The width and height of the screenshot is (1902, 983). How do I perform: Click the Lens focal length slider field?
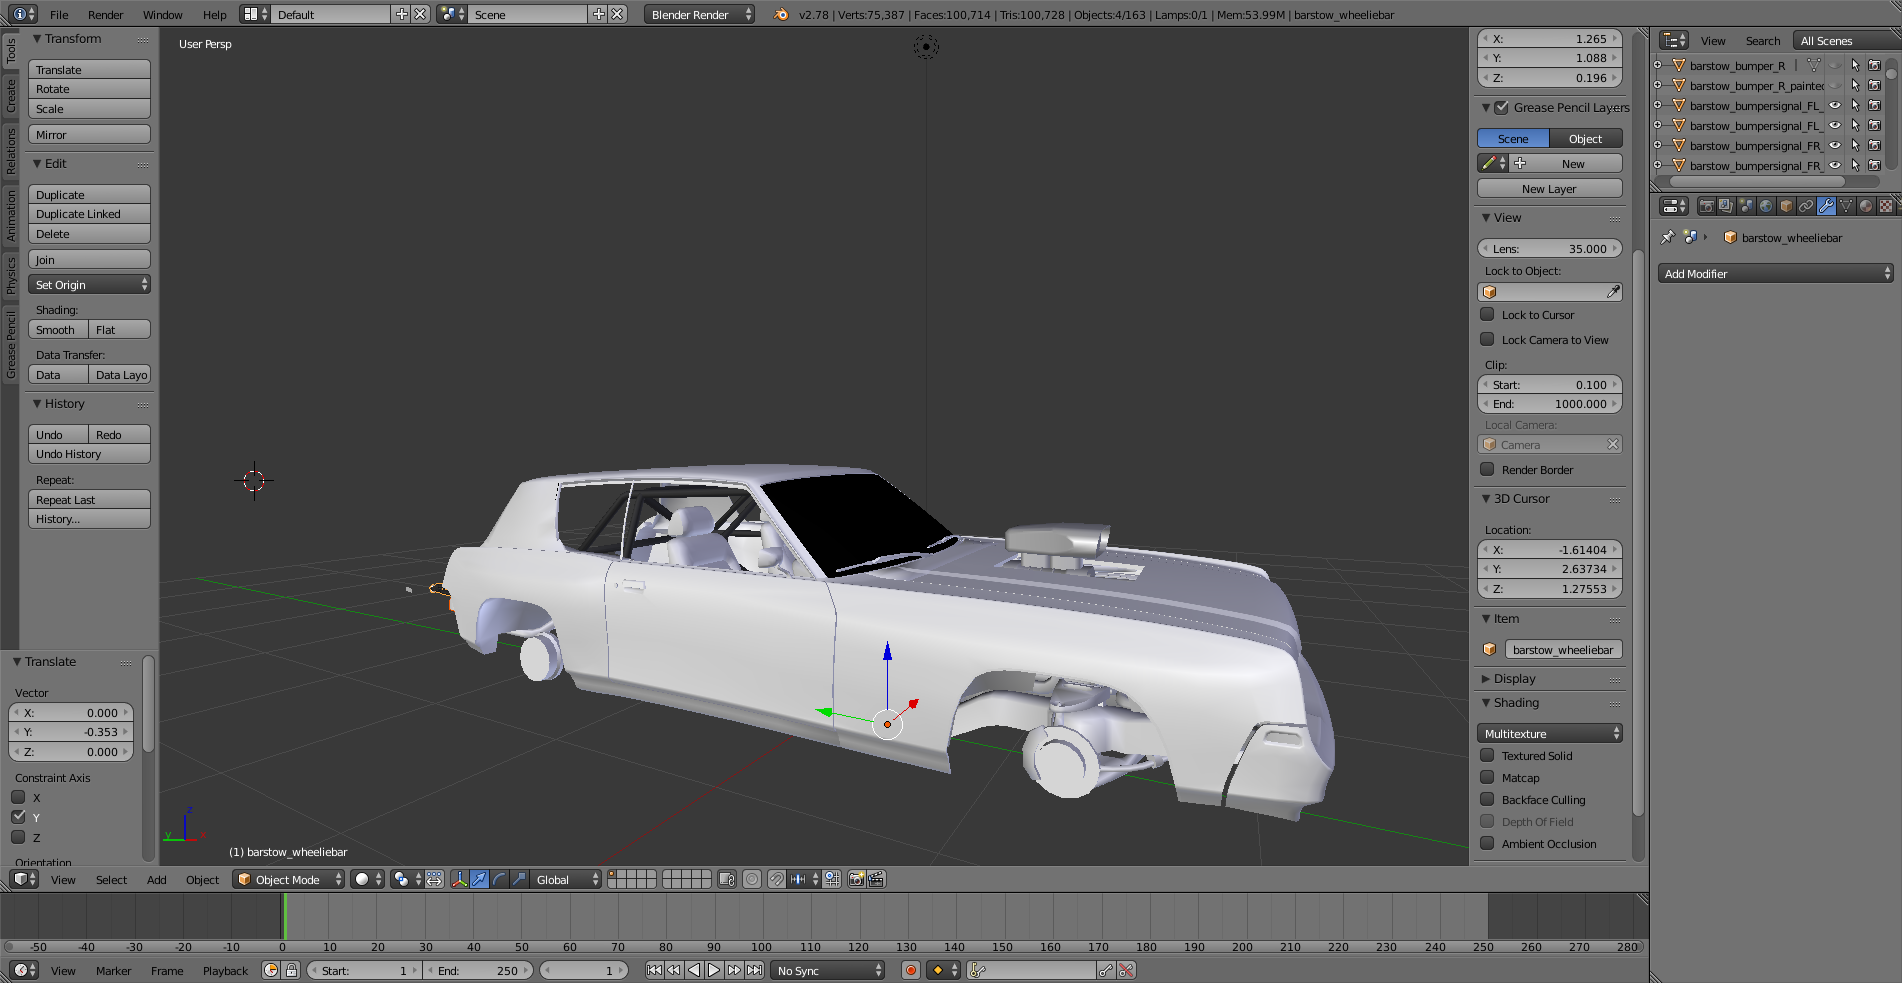point(1549,249)
